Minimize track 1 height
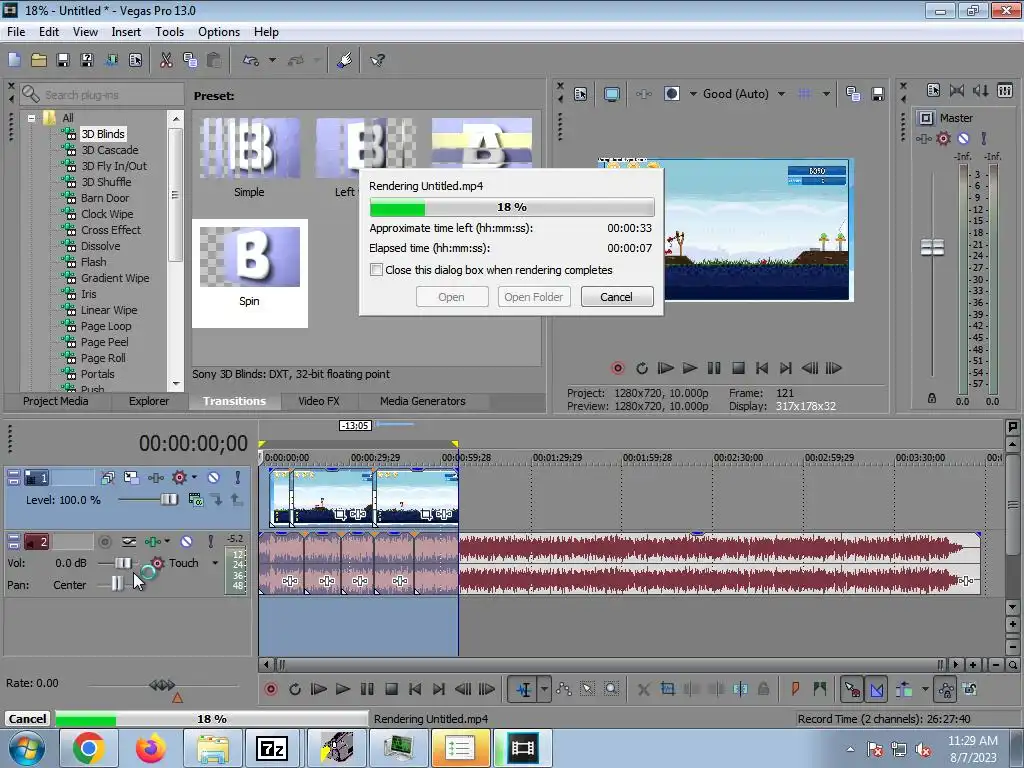The width and height of the screenshot is (1024, 768). (x=13, y=474)
